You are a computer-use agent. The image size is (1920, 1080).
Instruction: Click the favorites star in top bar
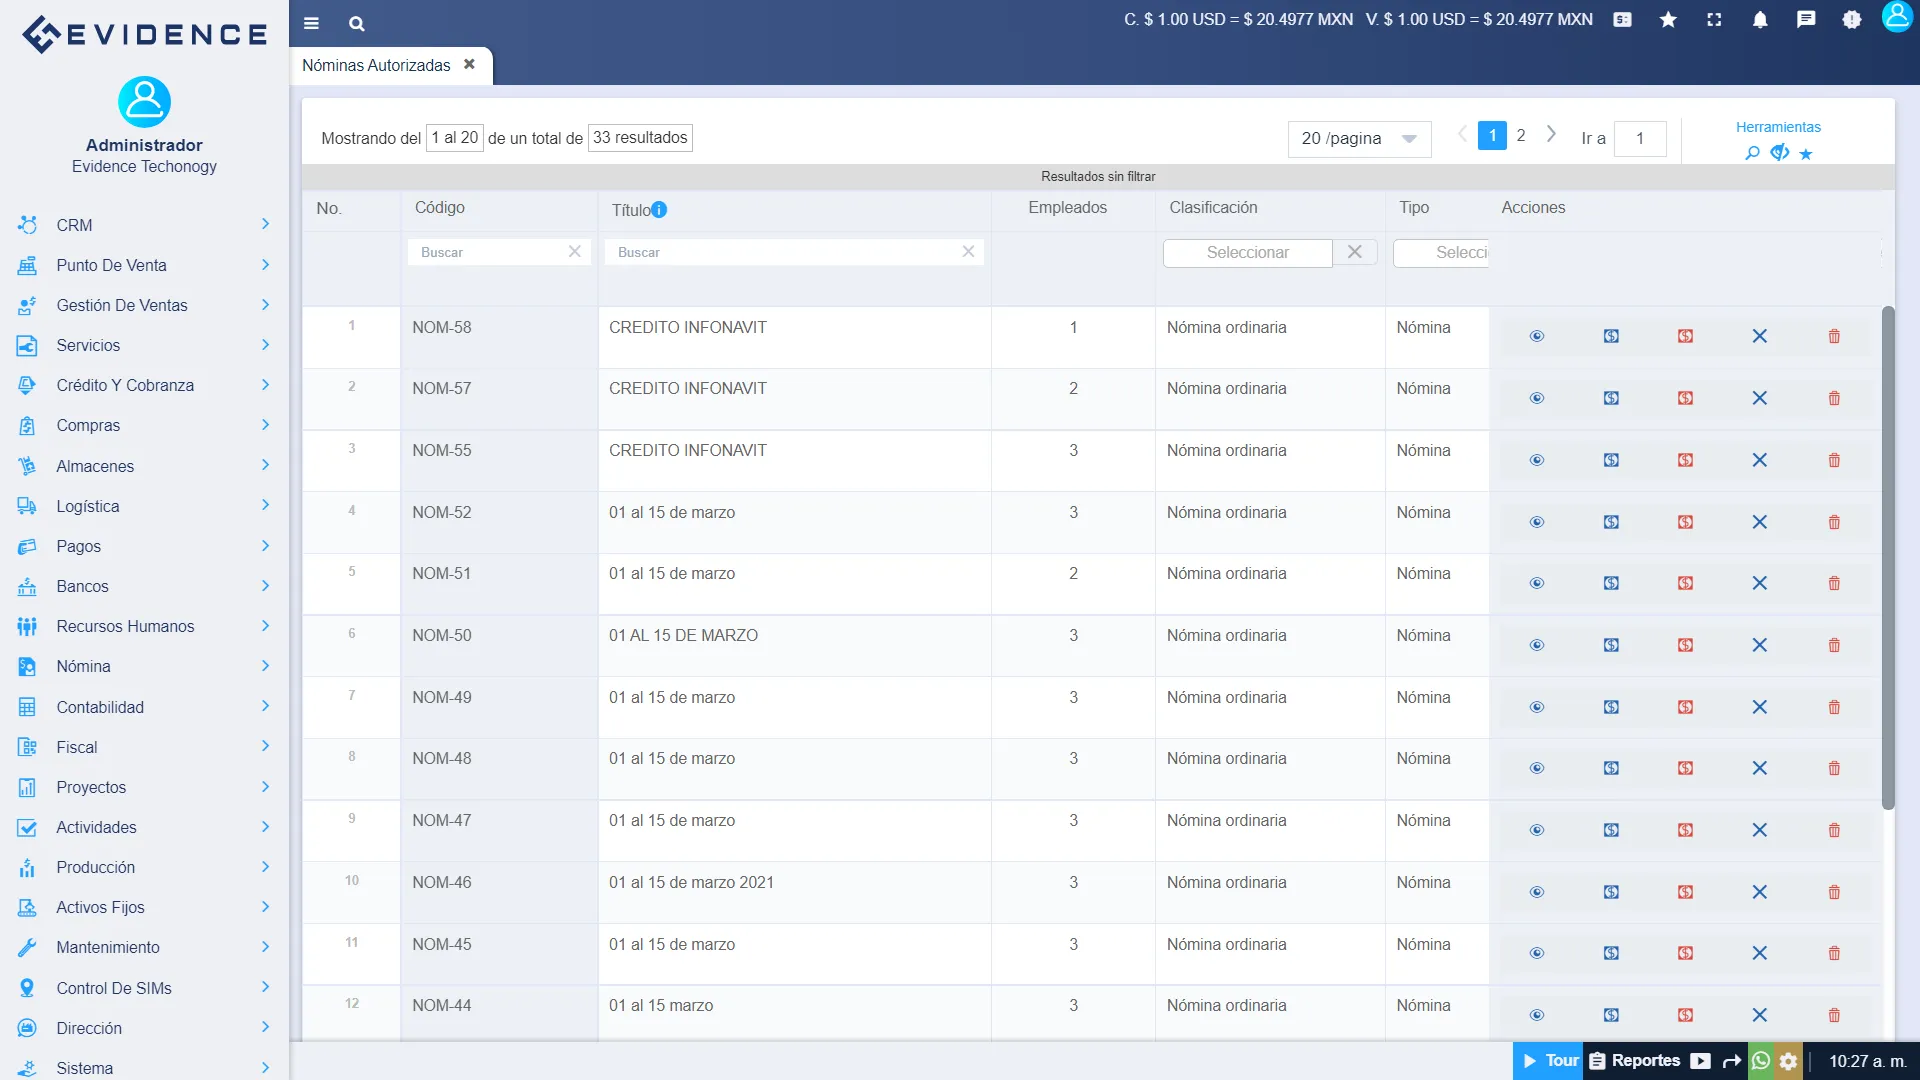tap(1668, 20)
